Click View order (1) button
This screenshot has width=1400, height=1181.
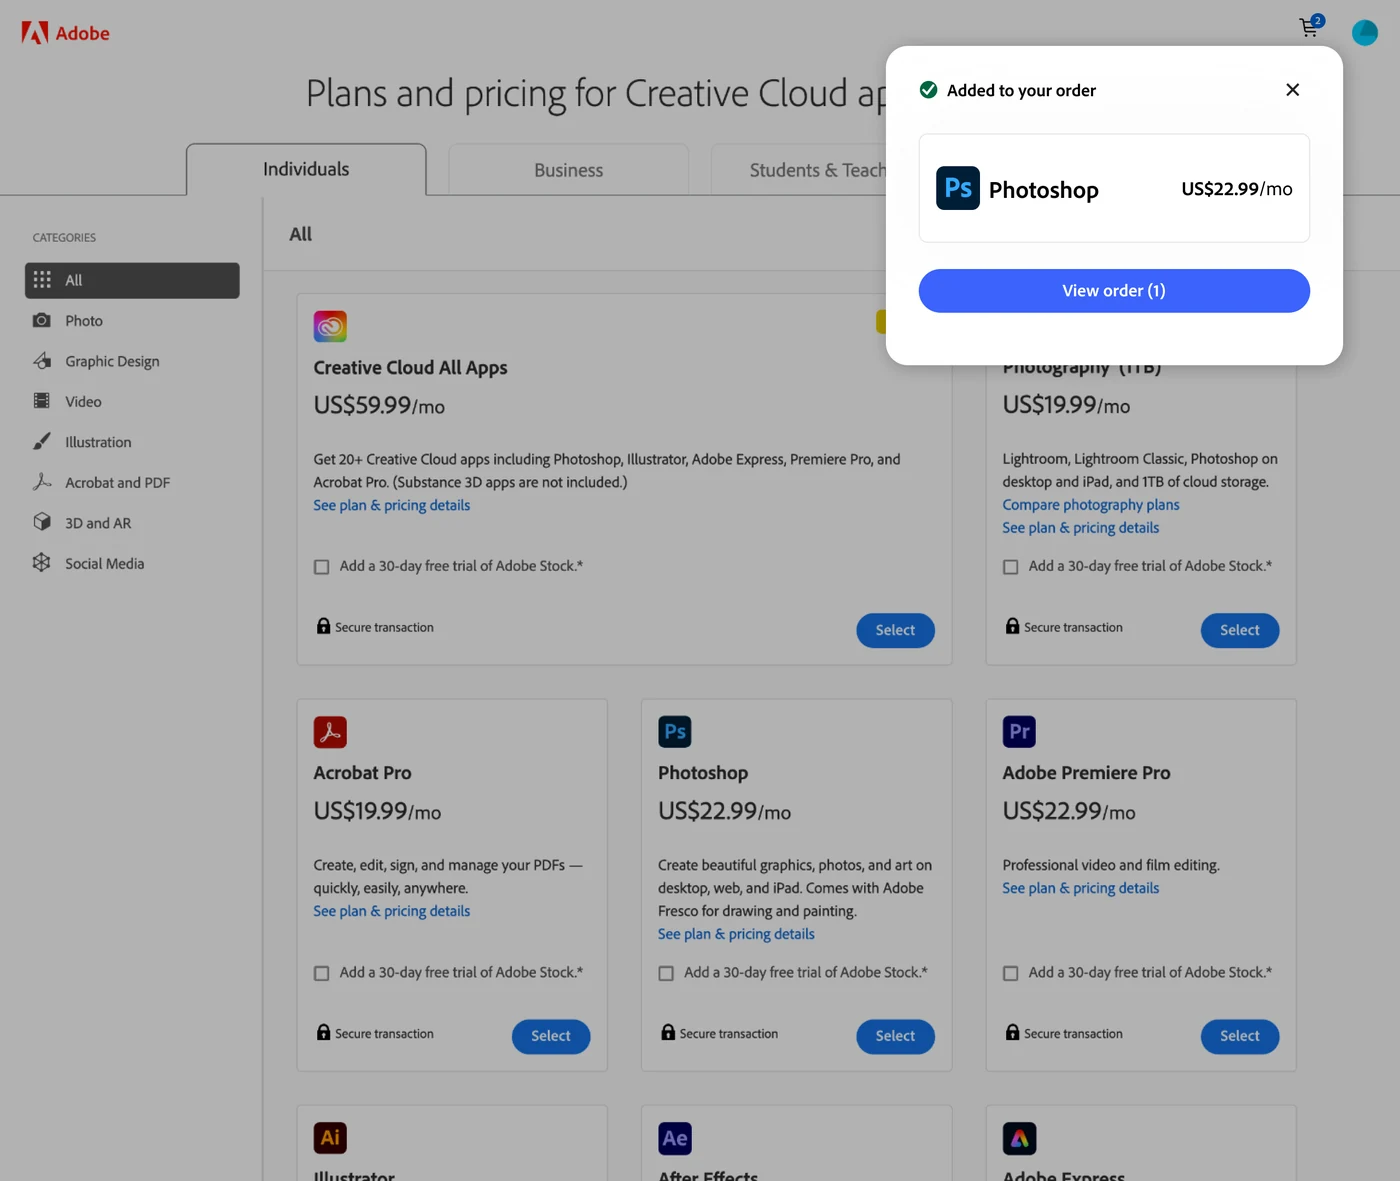[1114, 291]
